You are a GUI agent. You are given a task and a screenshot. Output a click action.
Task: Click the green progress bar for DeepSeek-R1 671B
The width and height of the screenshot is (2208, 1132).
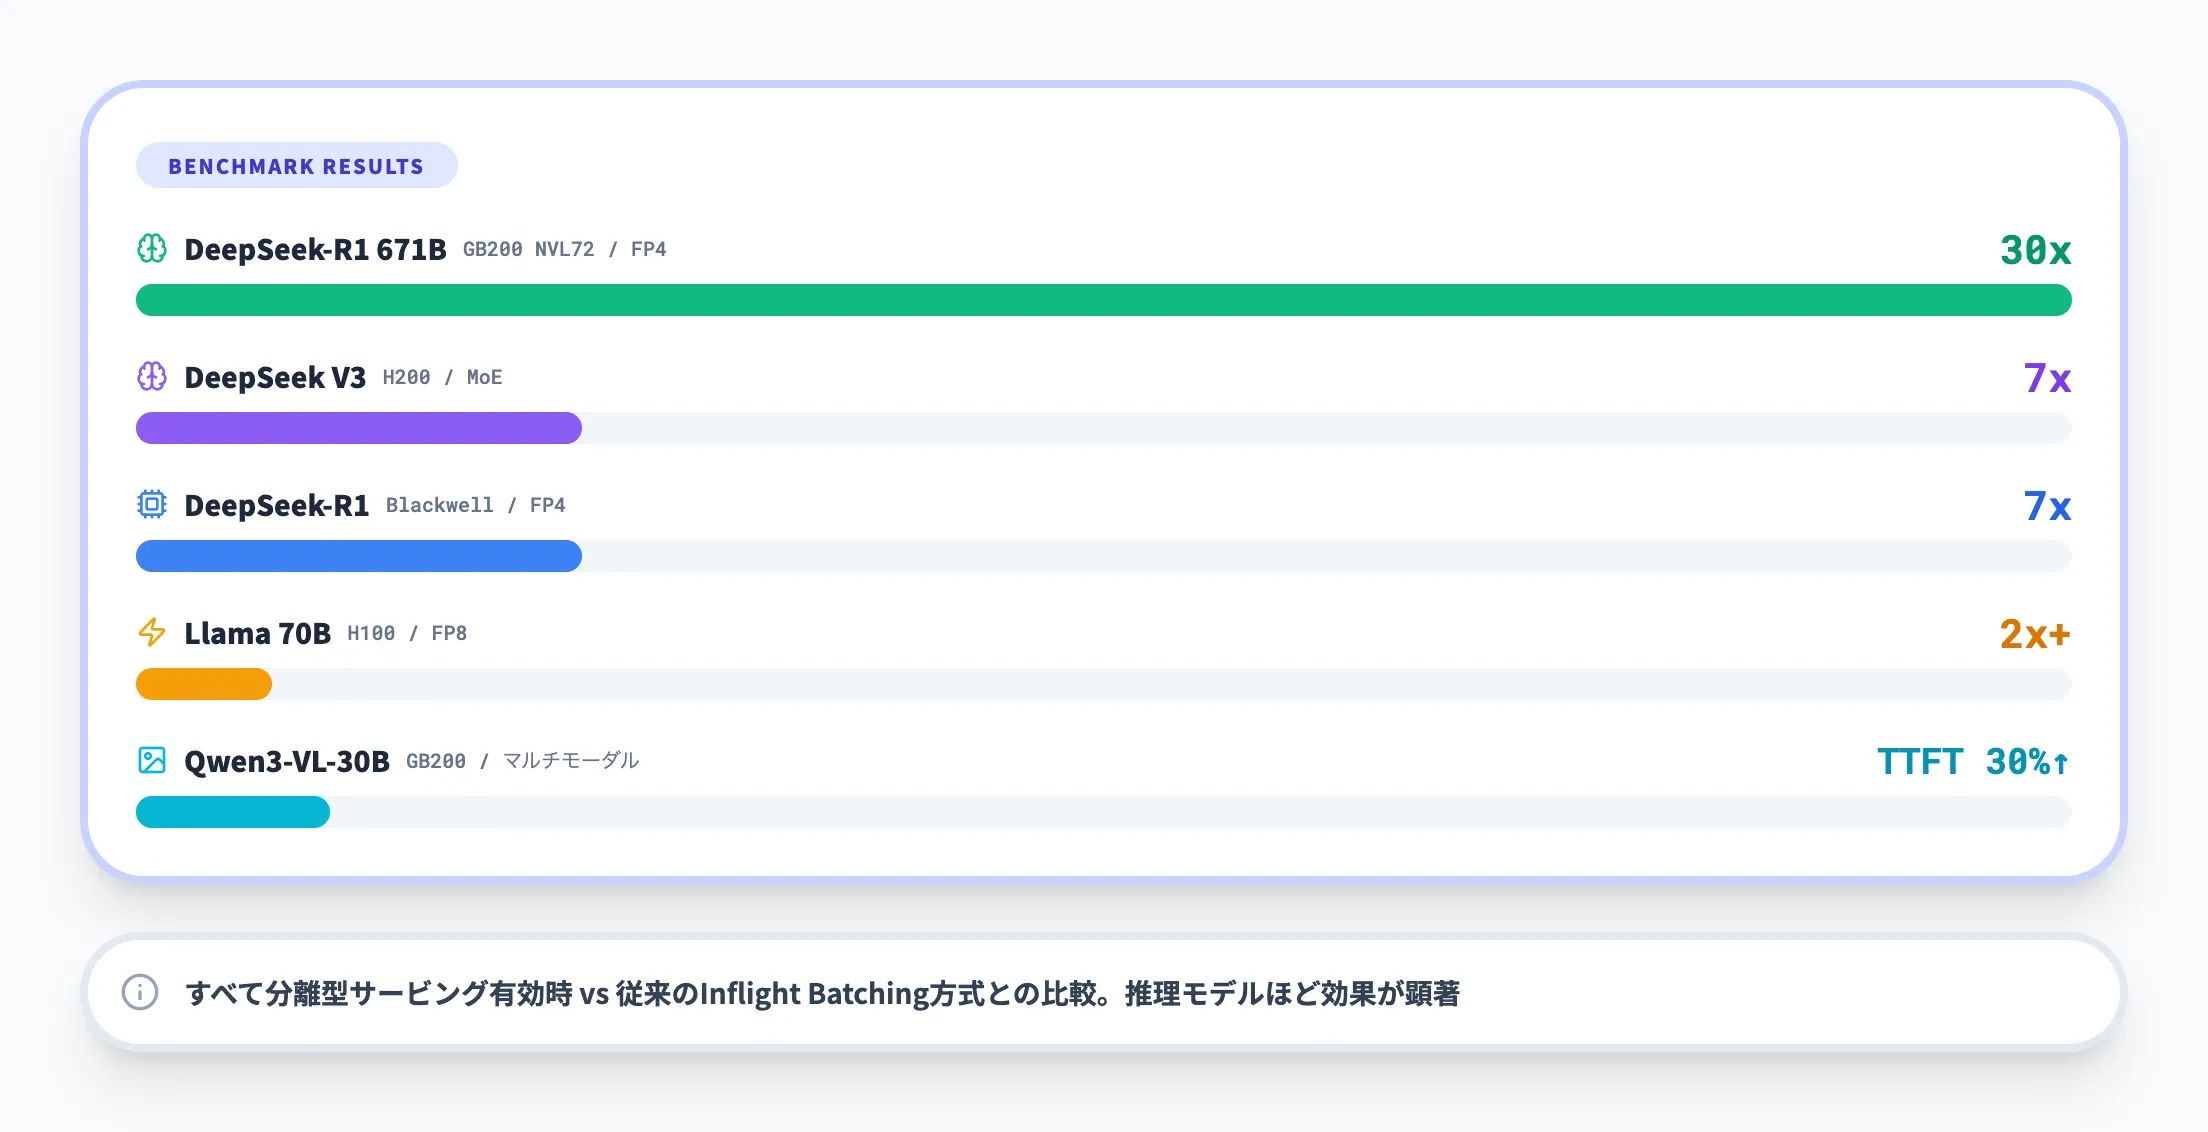click(x=1100, y=300)
